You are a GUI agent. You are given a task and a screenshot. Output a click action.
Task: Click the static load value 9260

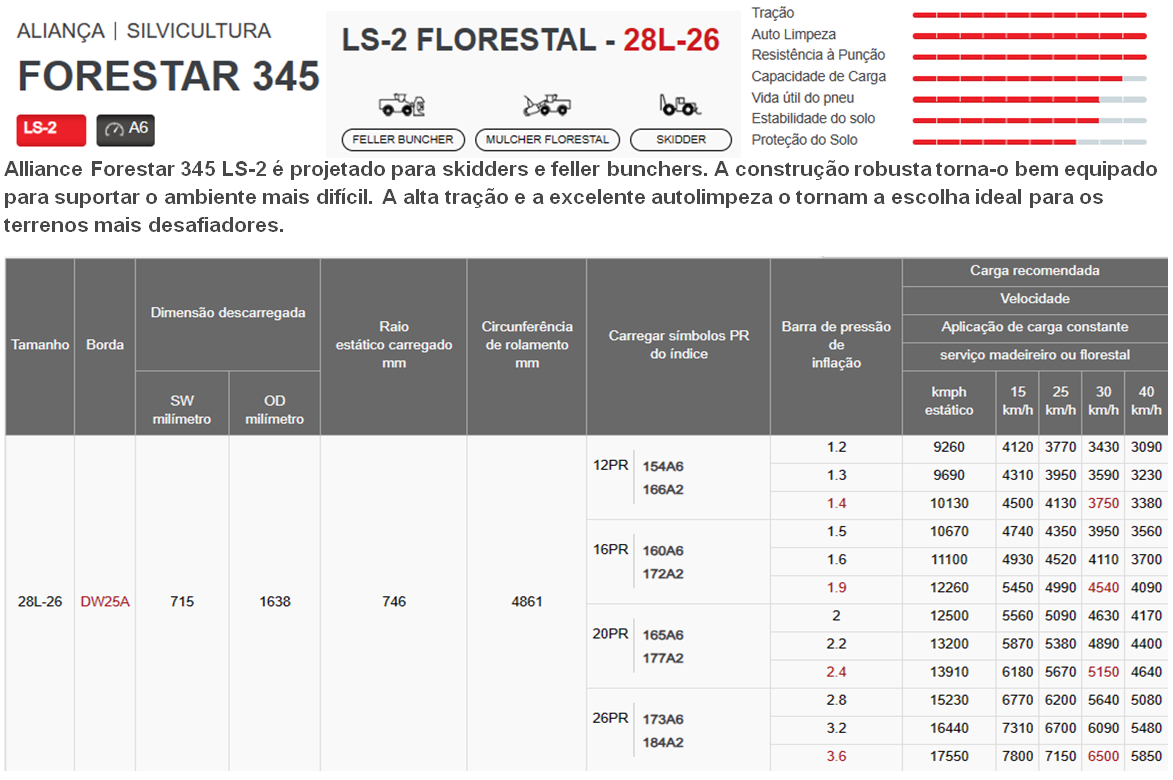coord(949,448)
